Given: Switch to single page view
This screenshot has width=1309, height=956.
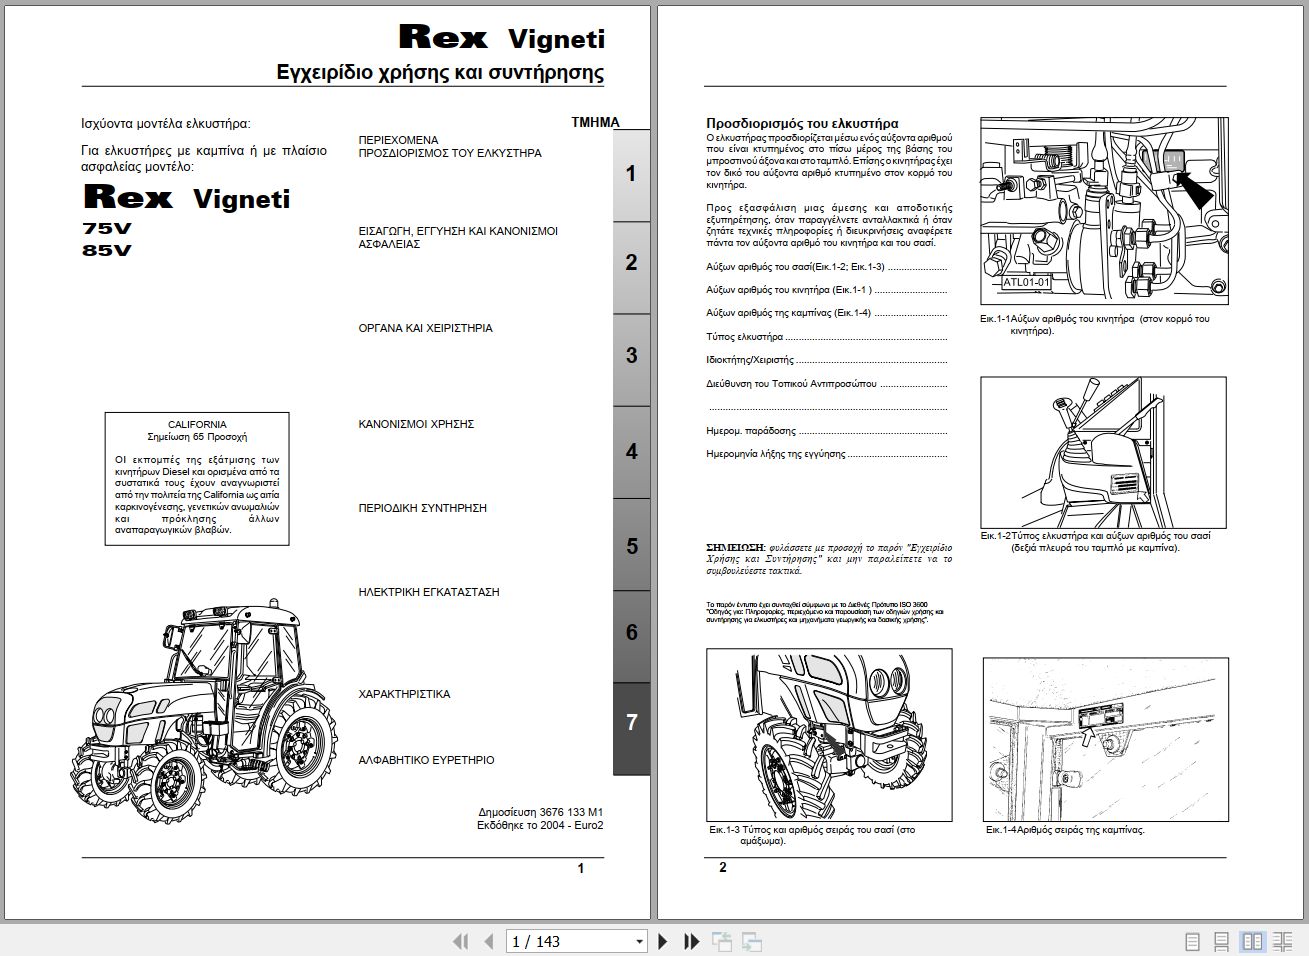Looking at the screenshot, I should (1192, 941).
